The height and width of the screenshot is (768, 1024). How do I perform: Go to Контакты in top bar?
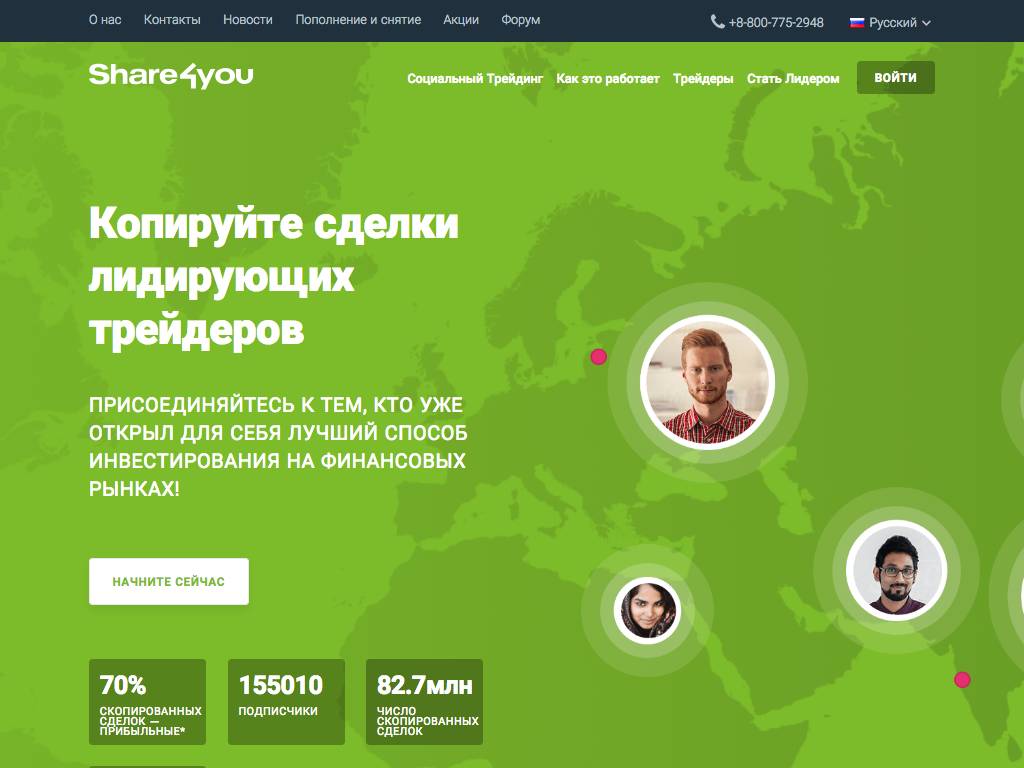coord(172,20)
